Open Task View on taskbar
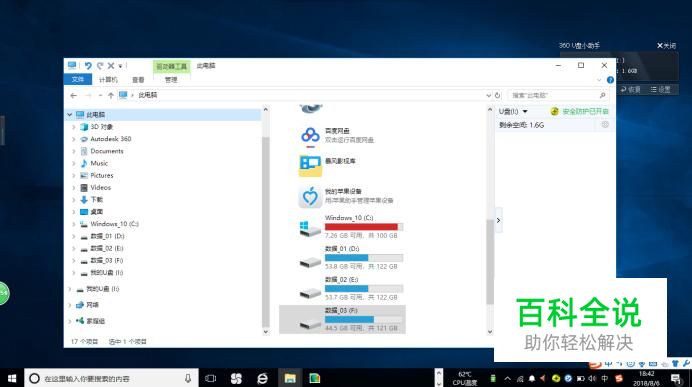The image size is (692, 387). tap(211, 379)
